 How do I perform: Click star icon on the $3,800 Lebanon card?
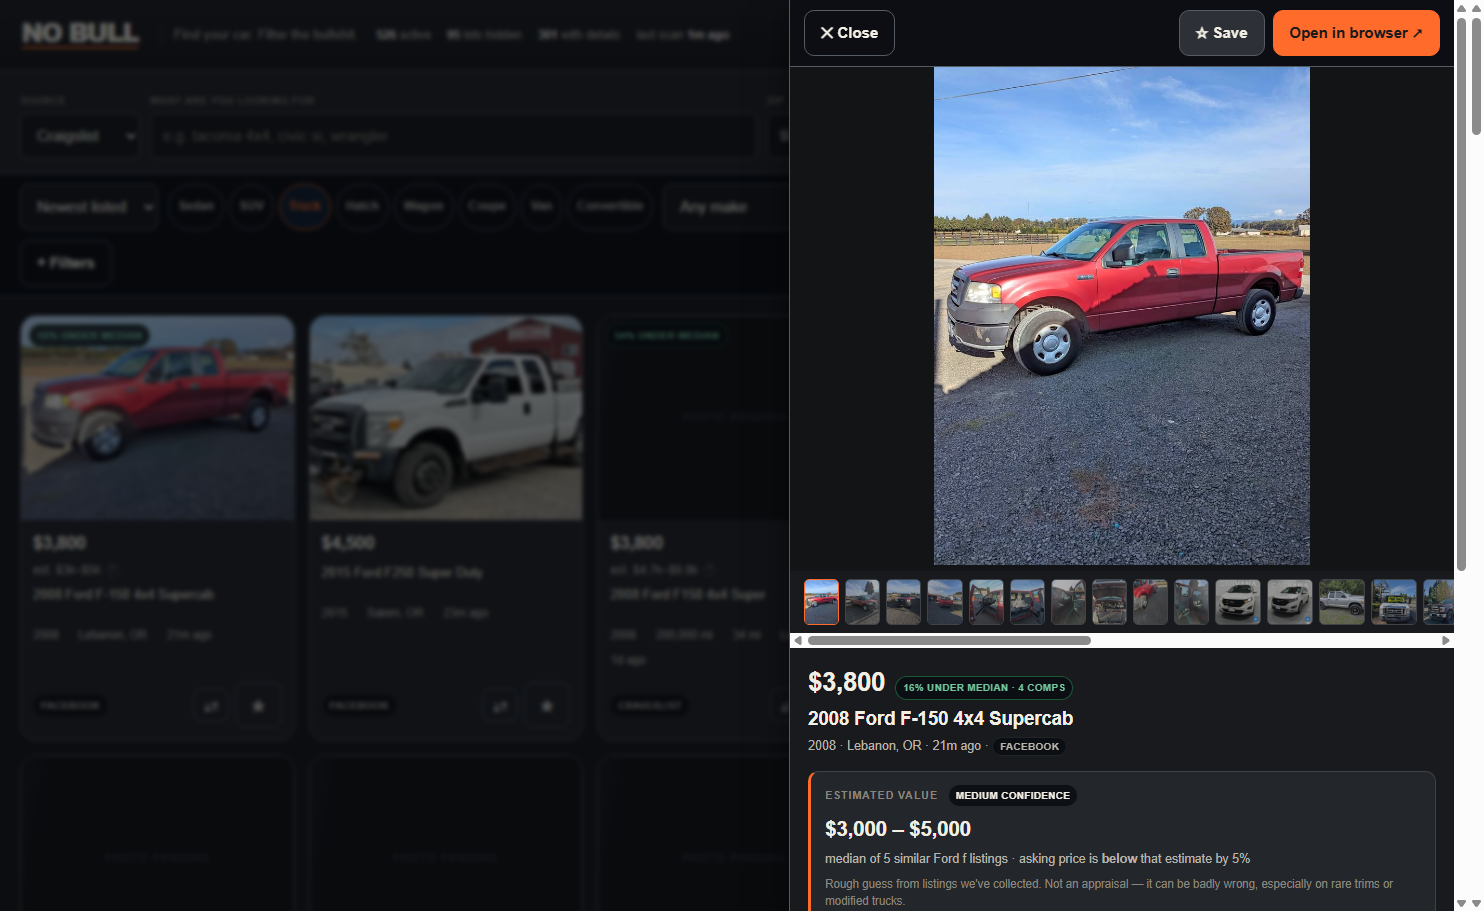pos(258,706)
